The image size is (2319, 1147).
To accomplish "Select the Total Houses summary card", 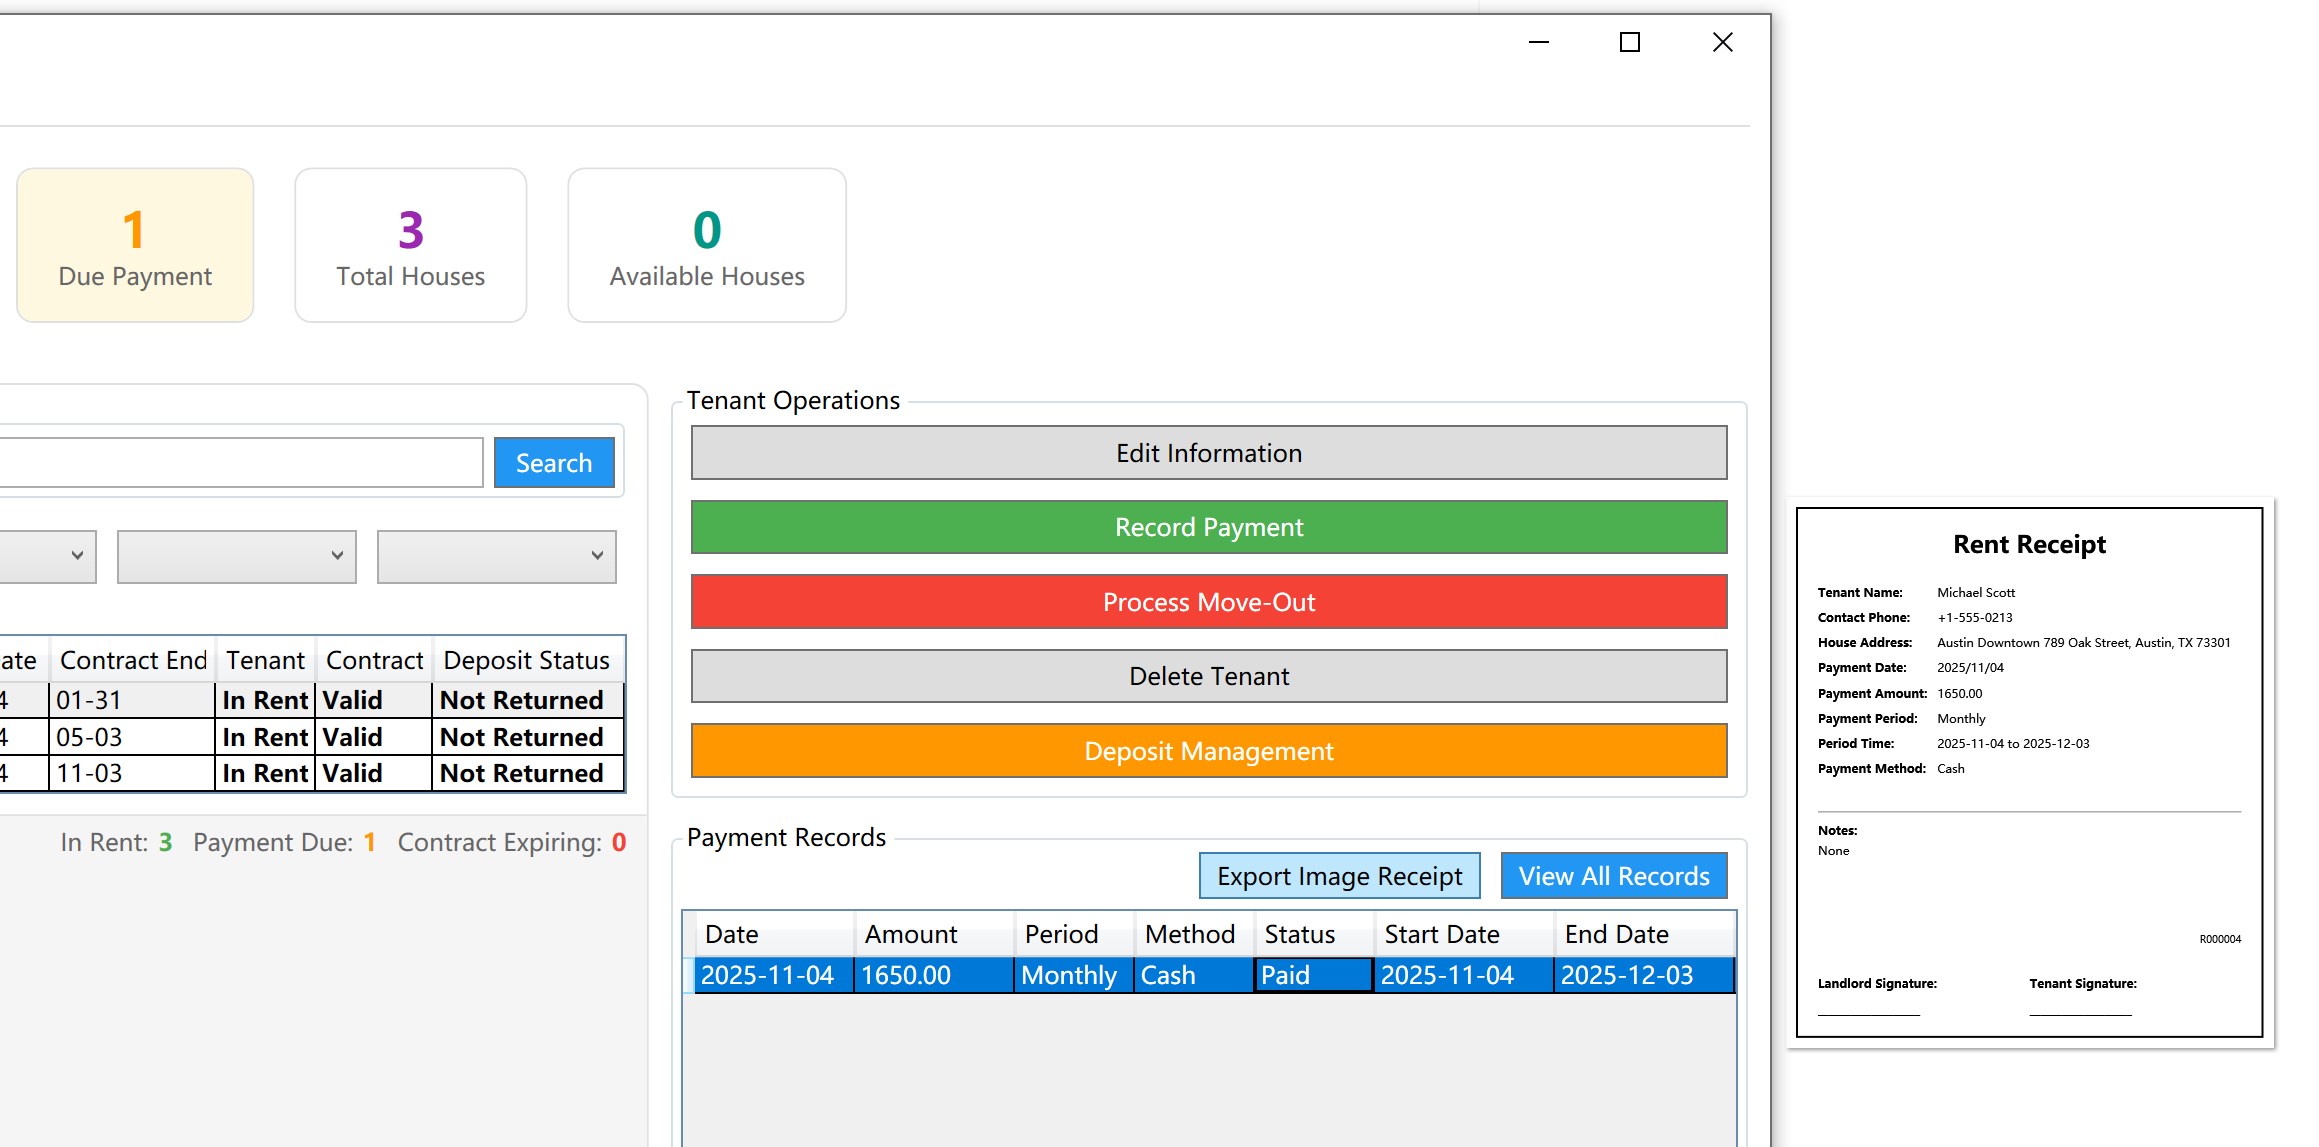I will click(410, 243).
